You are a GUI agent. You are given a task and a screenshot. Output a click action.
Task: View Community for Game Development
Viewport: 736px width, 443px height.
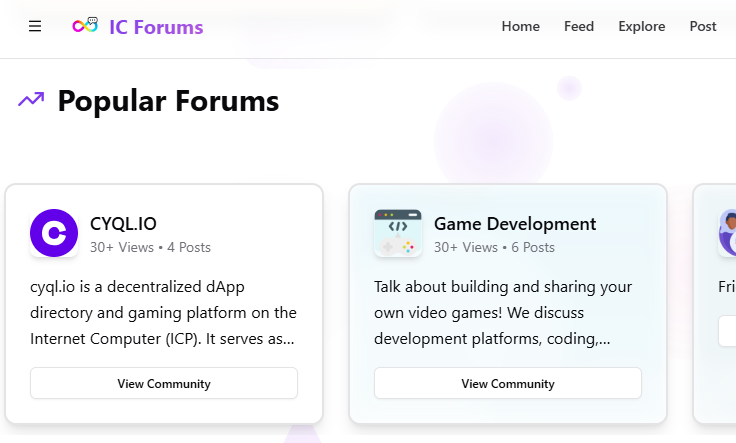(508, 383)
